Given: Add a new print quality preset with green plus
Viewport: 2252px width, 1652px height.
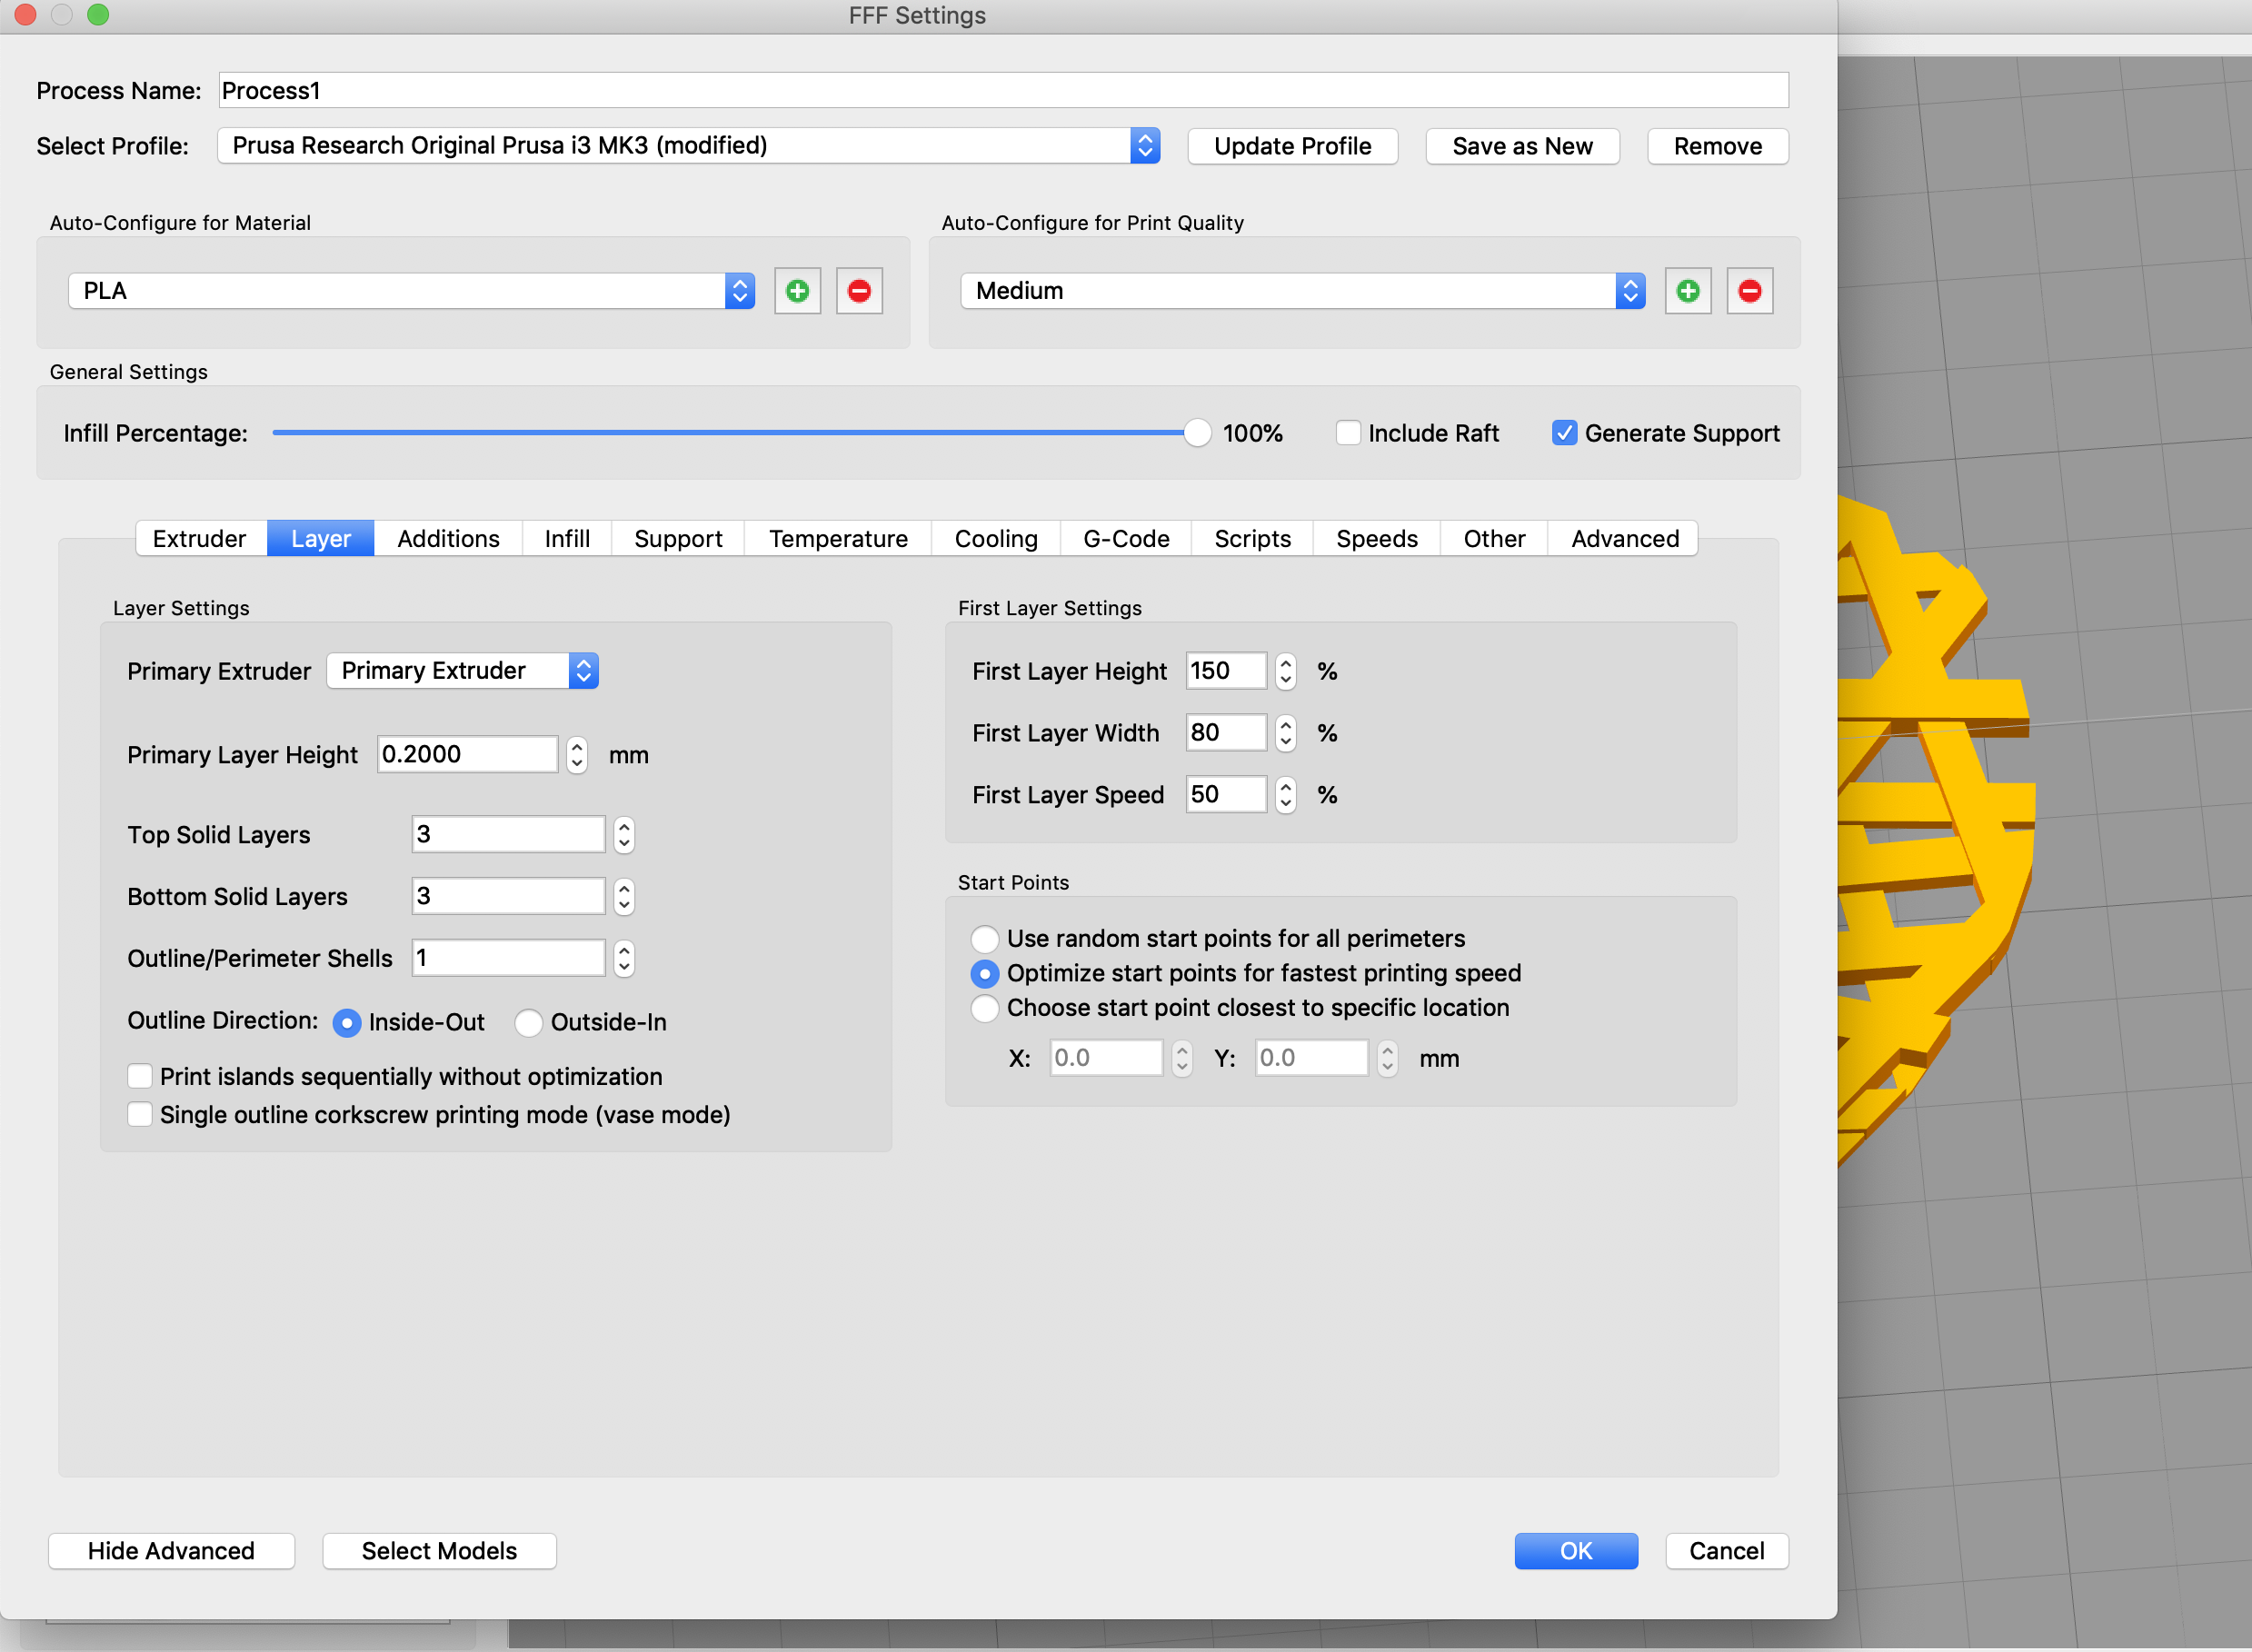Looking at the screenshot, I should pos(1688,291).
